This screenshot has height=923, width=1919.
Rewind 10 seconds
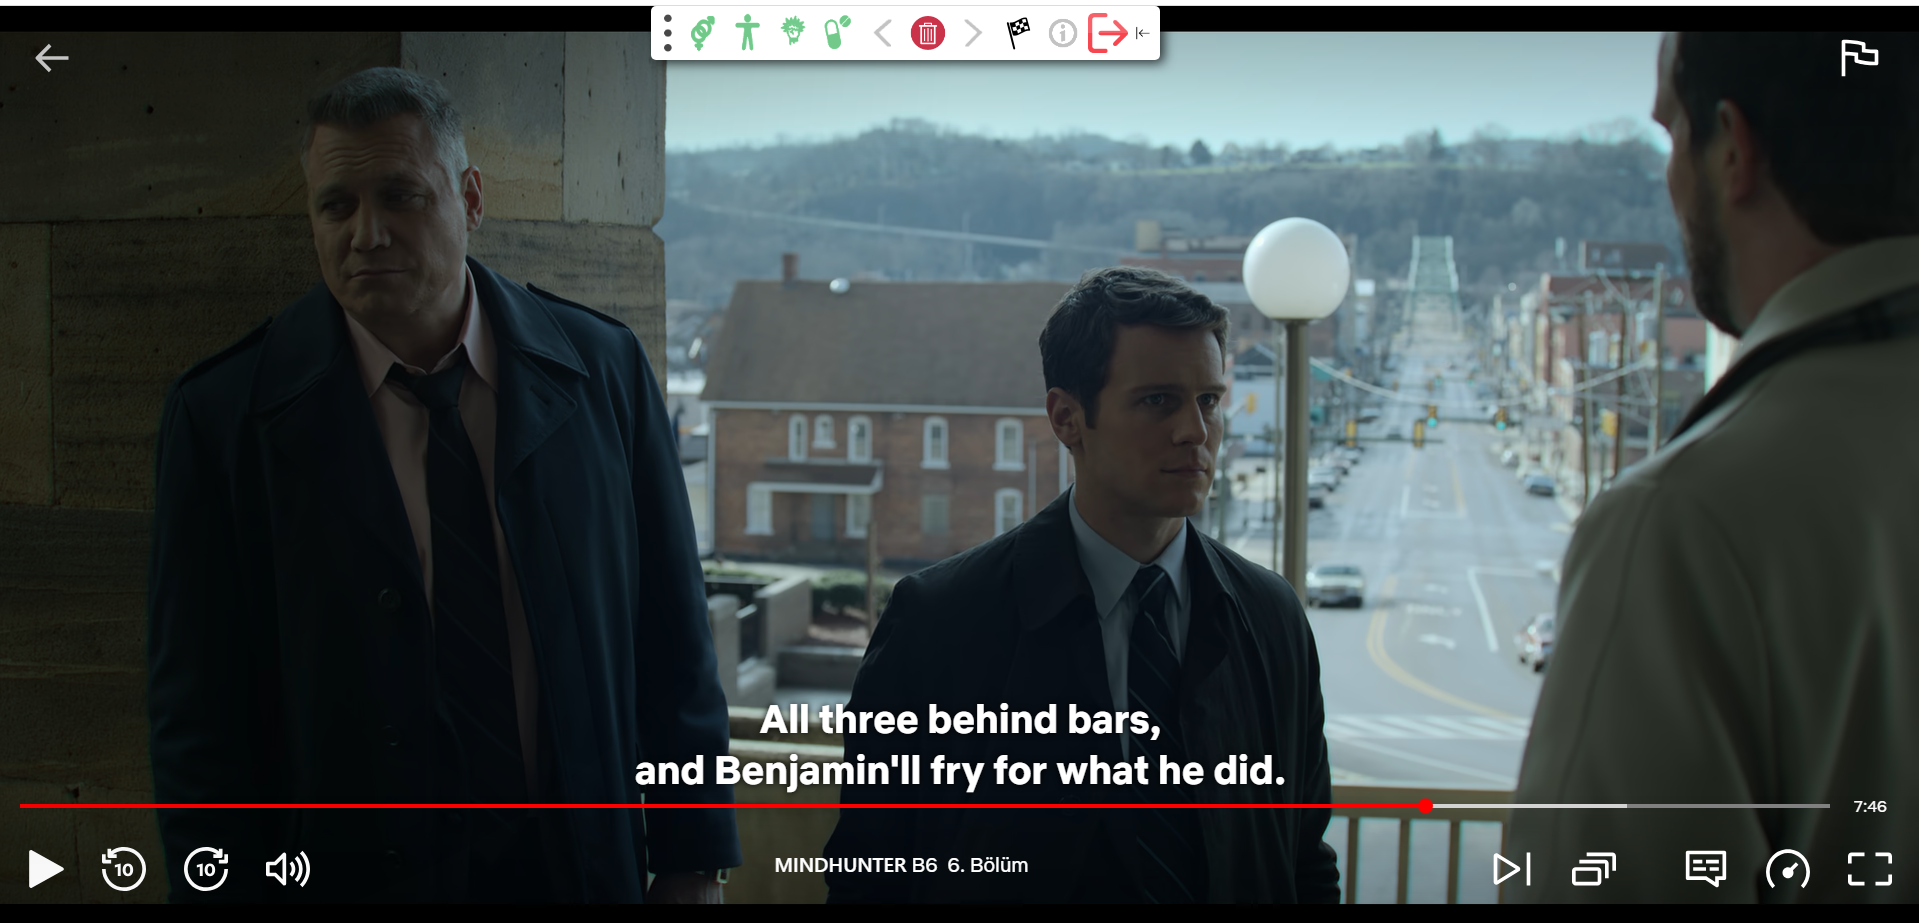point(124,868)
